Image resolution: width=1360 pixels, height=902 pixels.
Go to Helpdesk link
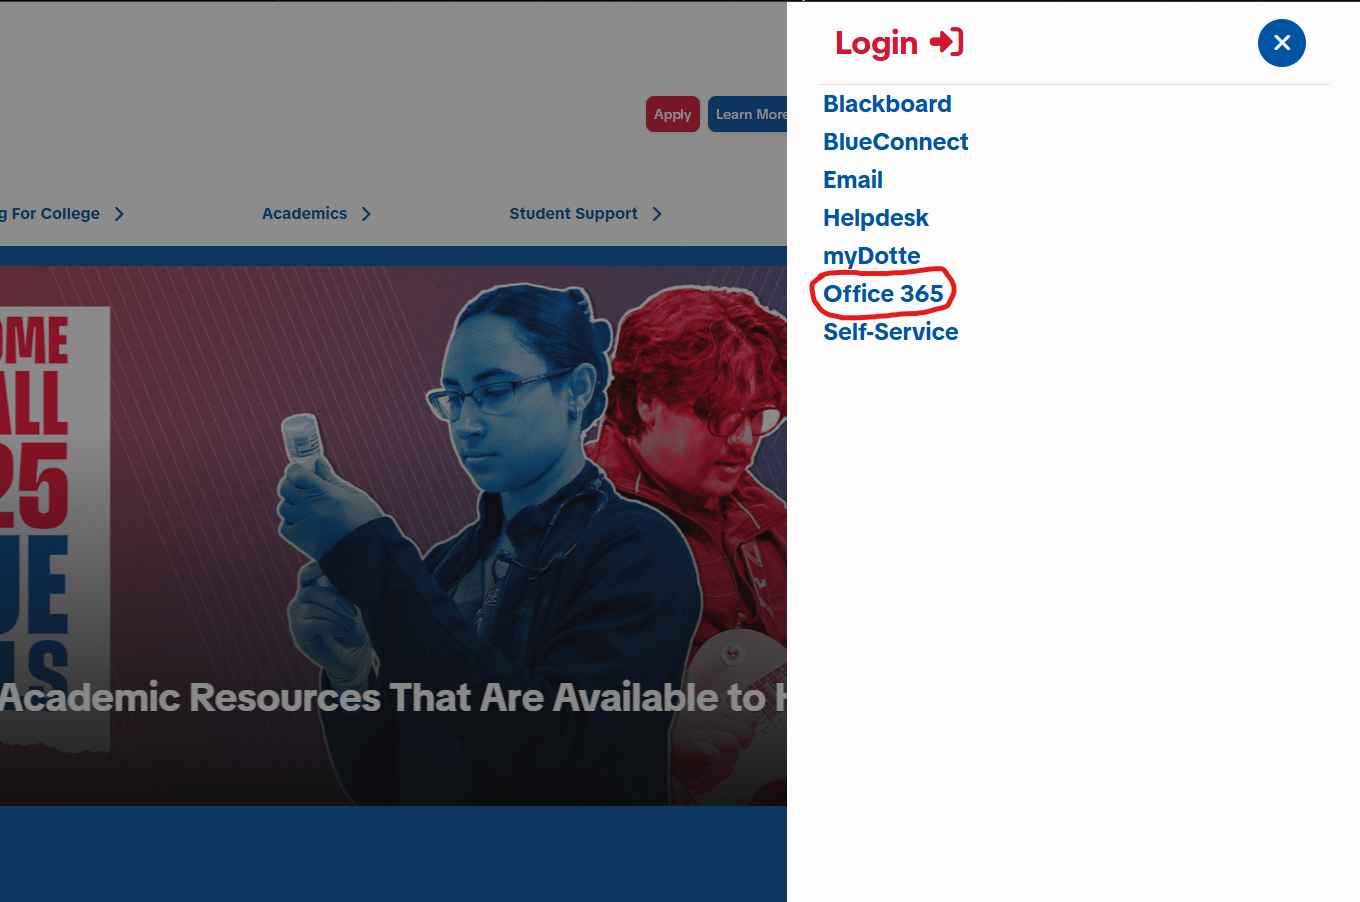tap(876, 218)
